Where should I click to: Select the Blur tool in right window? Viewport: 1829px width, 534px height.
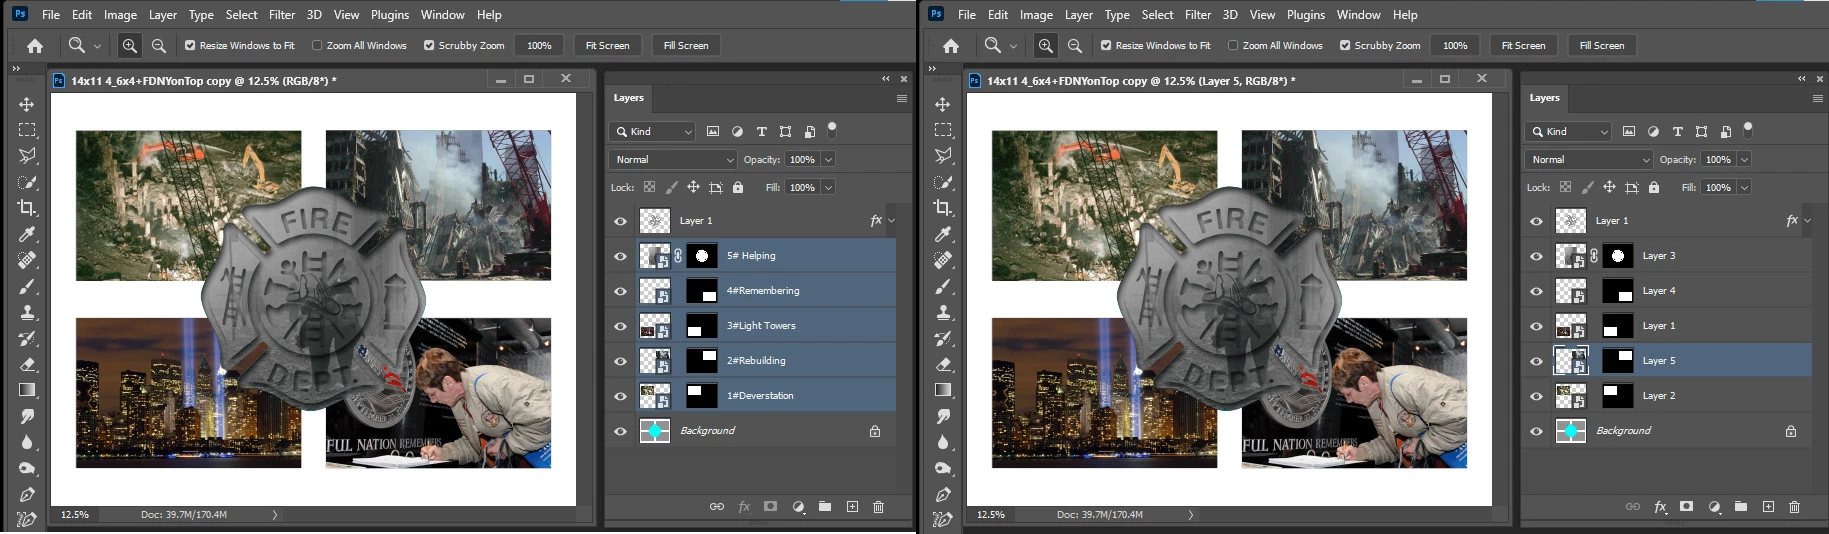(943, 442)
